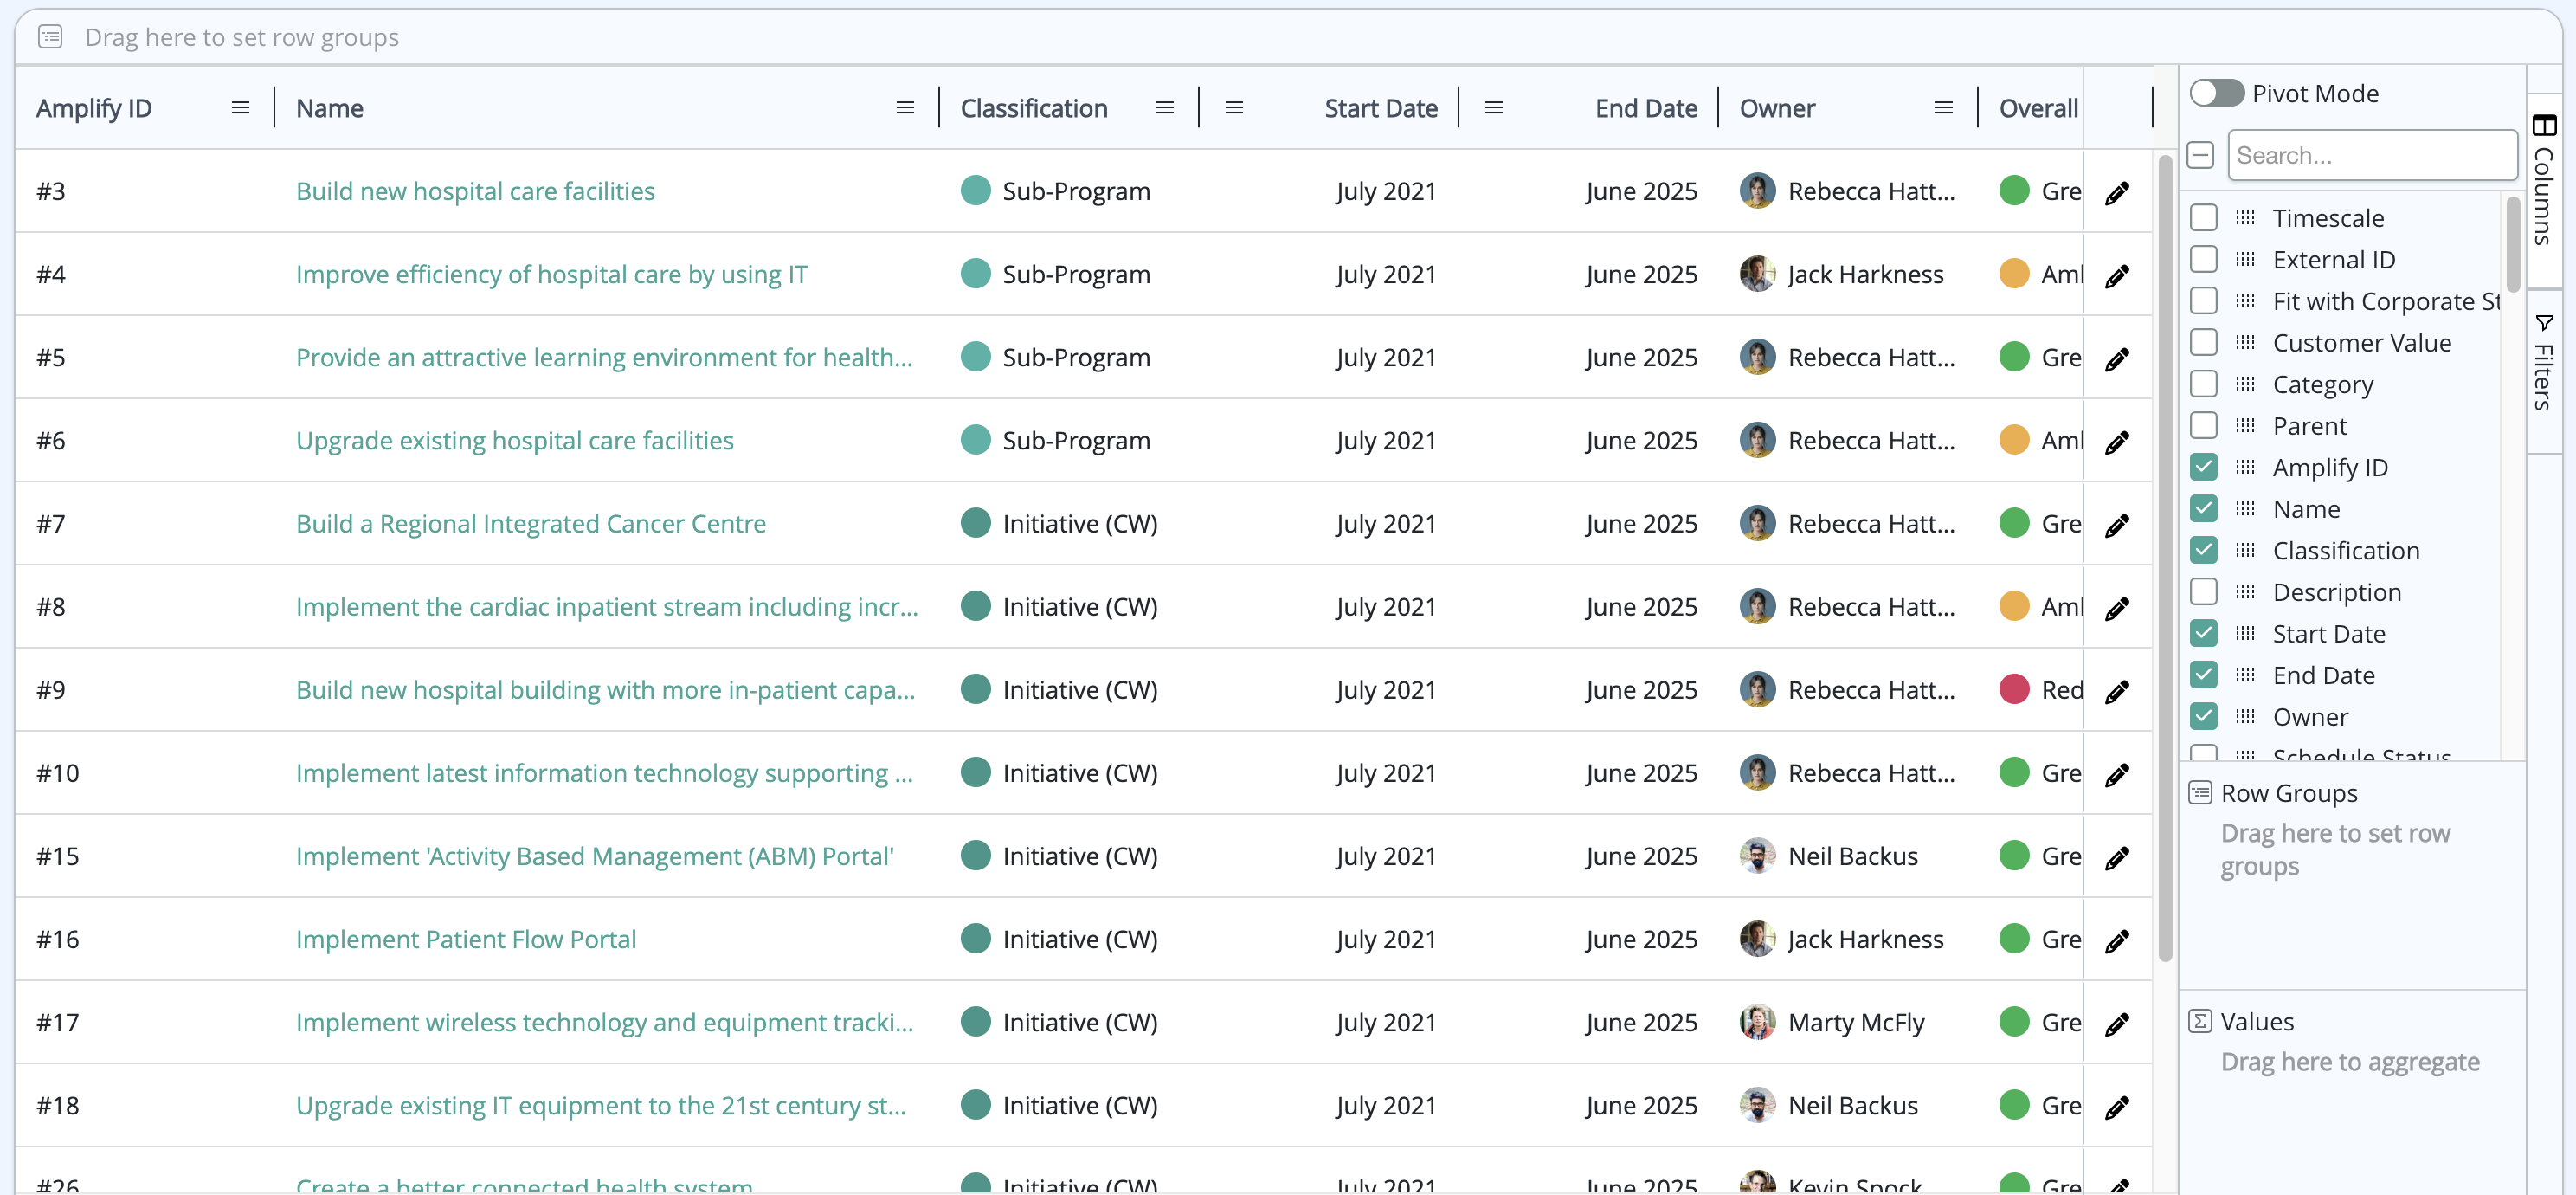Click Jack Harkness avatar in row #4
The width and height of the screenshot is (2576, 1195).
tap(1757, 273)
